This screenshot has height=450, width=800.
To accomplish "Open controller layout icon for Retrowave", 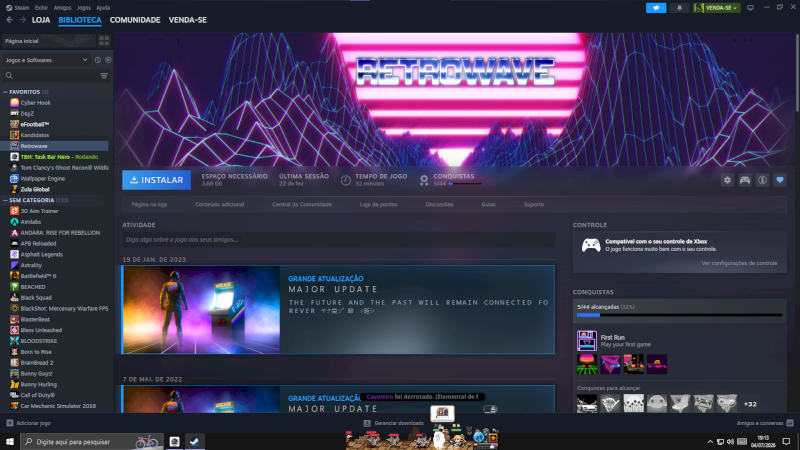I will click(x=745, y=180).
